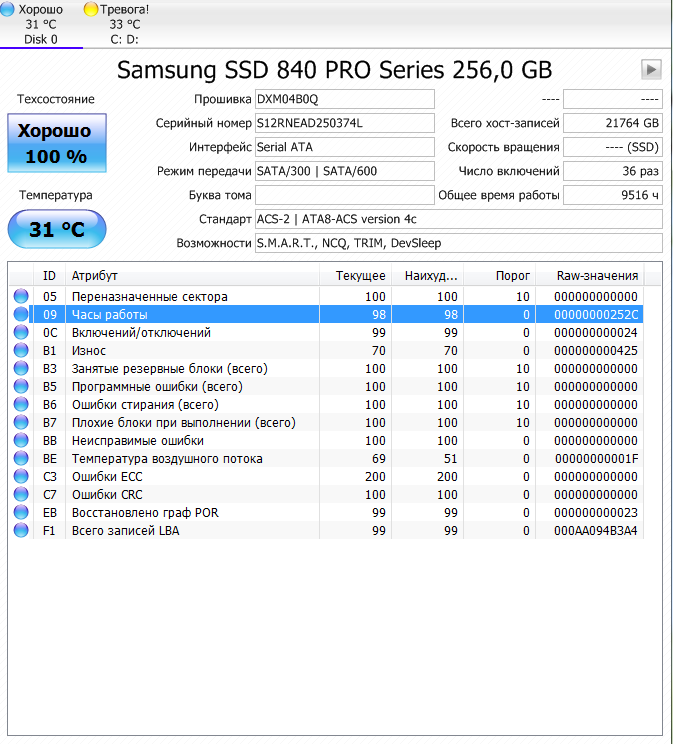Select the Включений/отключений attribute row
Viewport: 673px width, 744px height.
click(x=327, y=333)
